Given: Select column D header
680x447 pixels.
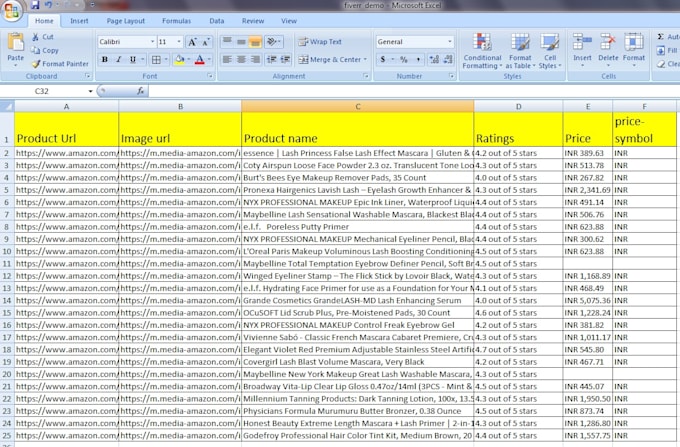Looking at the screenshot, I should (x=518, y=107).
